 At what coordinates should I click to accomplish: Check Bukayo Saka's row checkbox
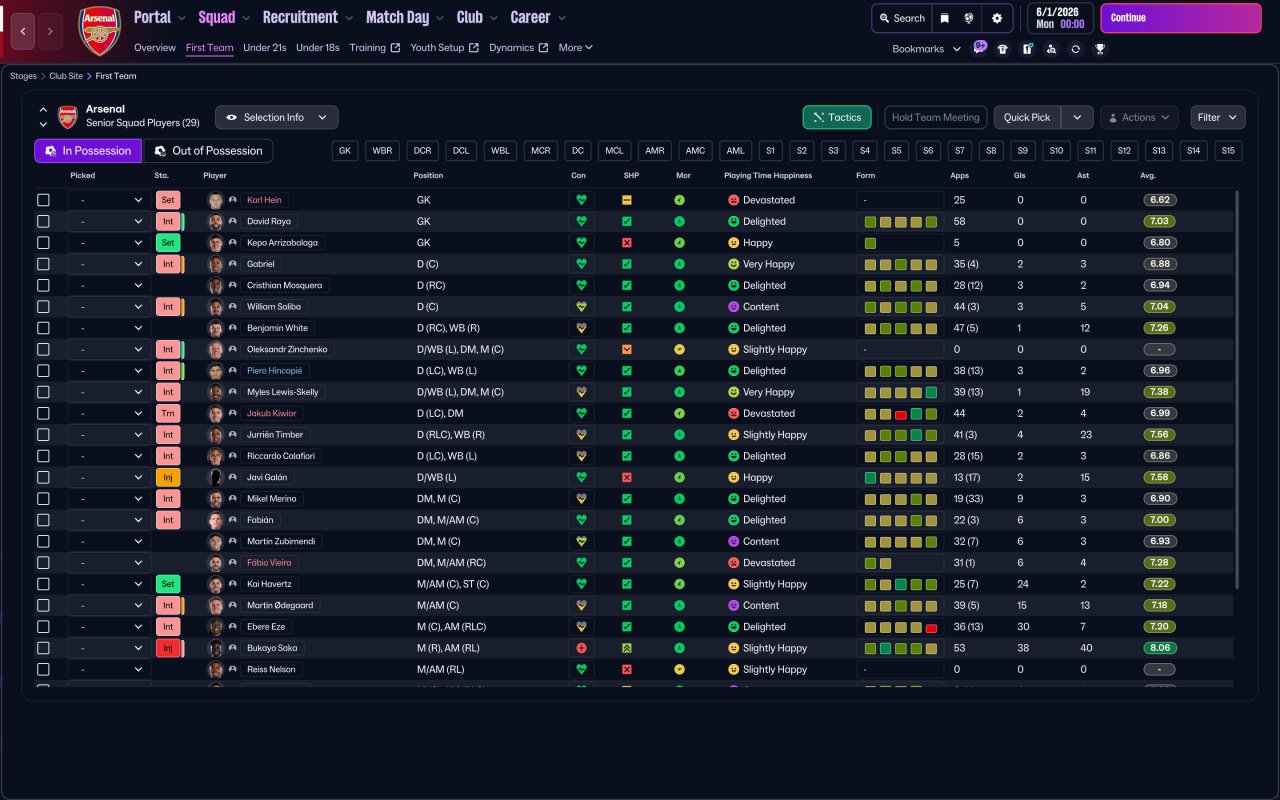43,648
